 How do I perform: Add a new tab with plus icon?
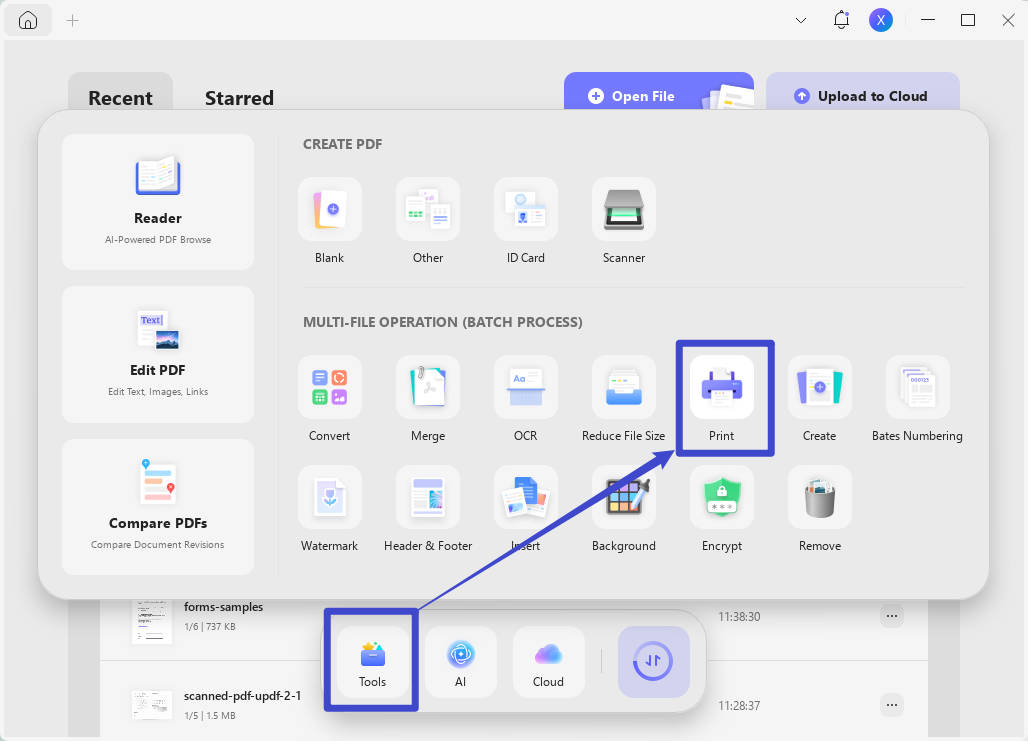tap(73, 21)
